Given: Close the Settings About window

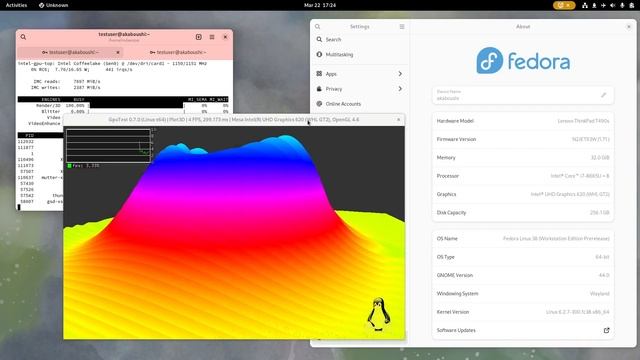Looking at the screenshot, I should (x=629, y=27).
